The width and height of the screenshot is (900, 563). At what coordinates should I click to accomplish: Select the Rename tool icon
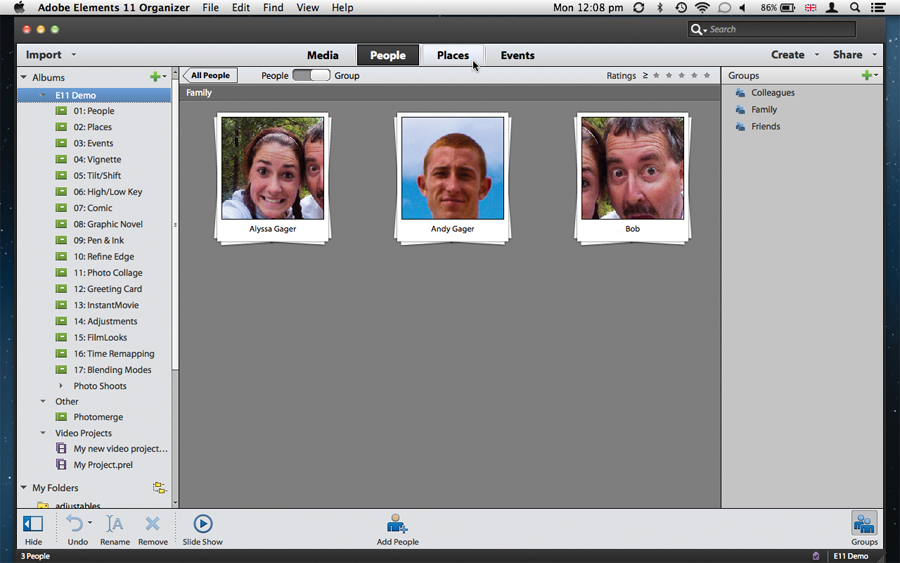[x=114, y=523]
